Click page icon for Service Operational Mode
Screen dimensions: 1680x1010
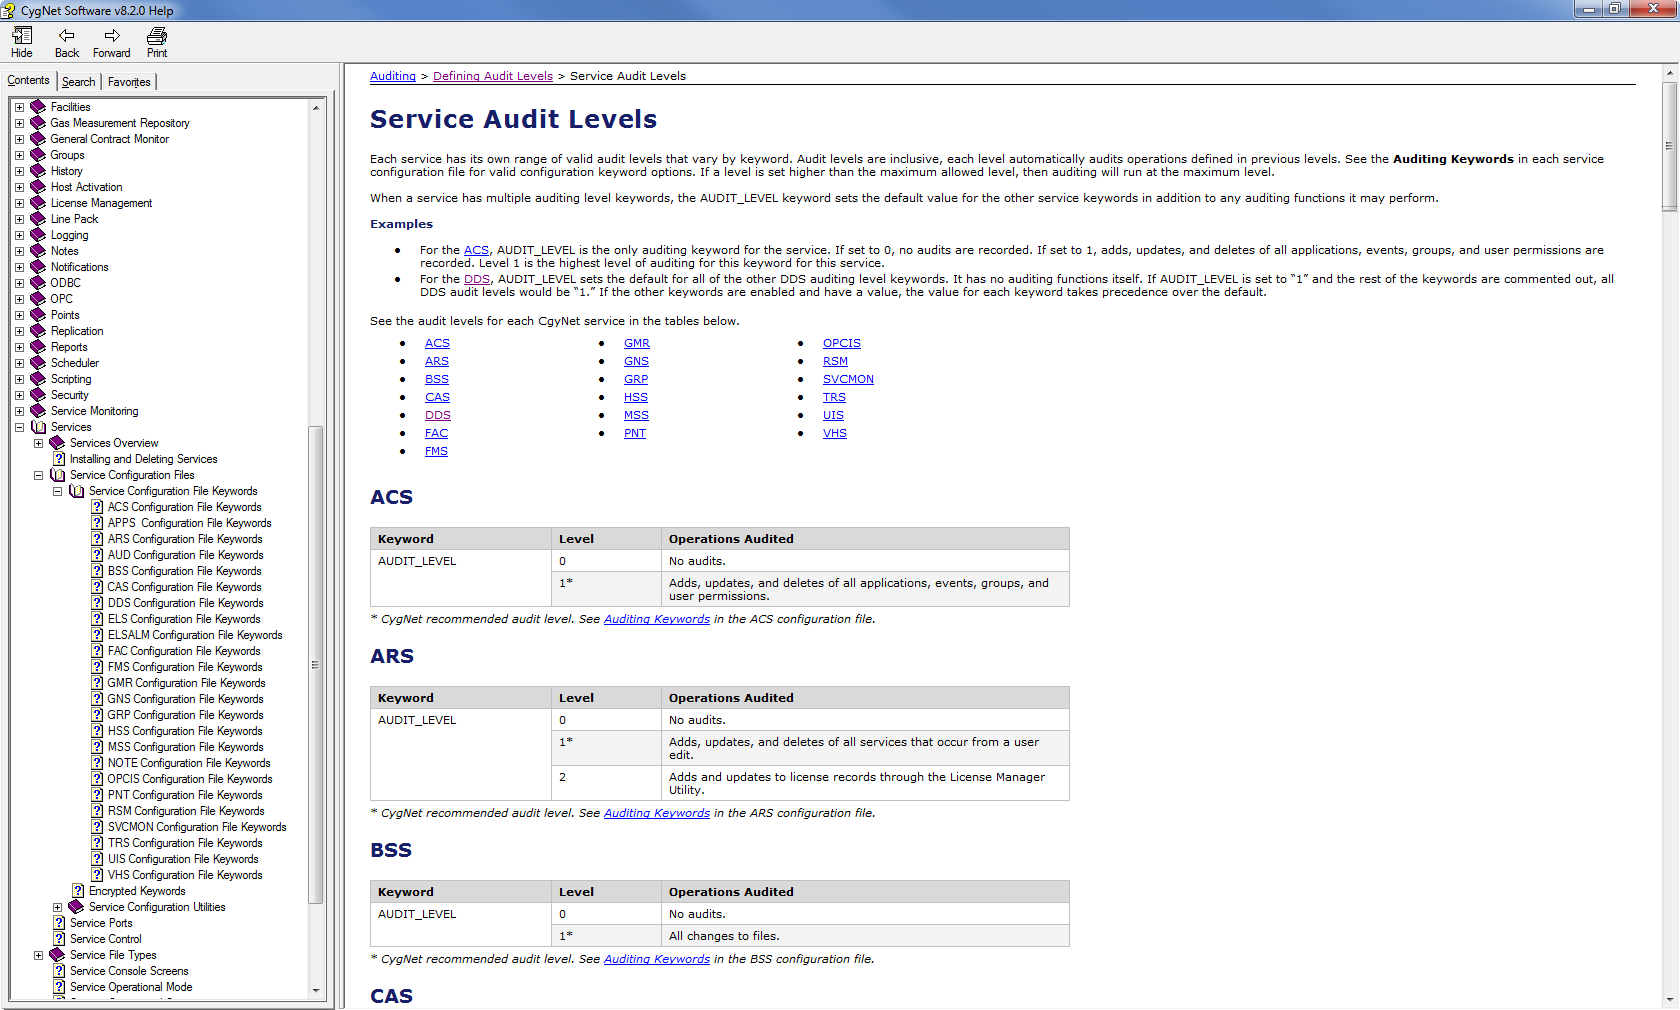59,987
